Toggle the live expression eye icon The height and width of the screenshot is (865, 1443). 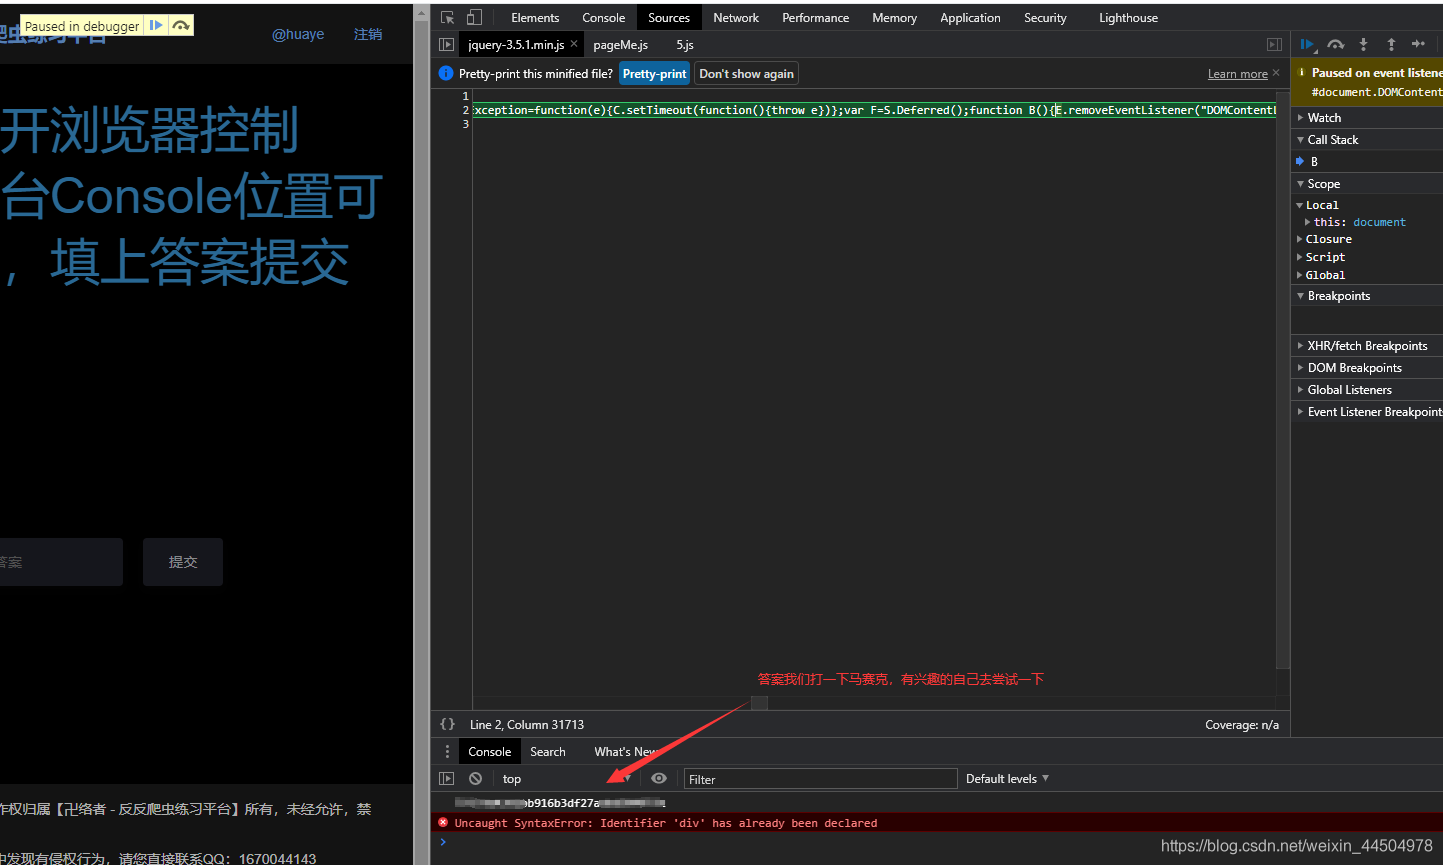pos(659,778)
